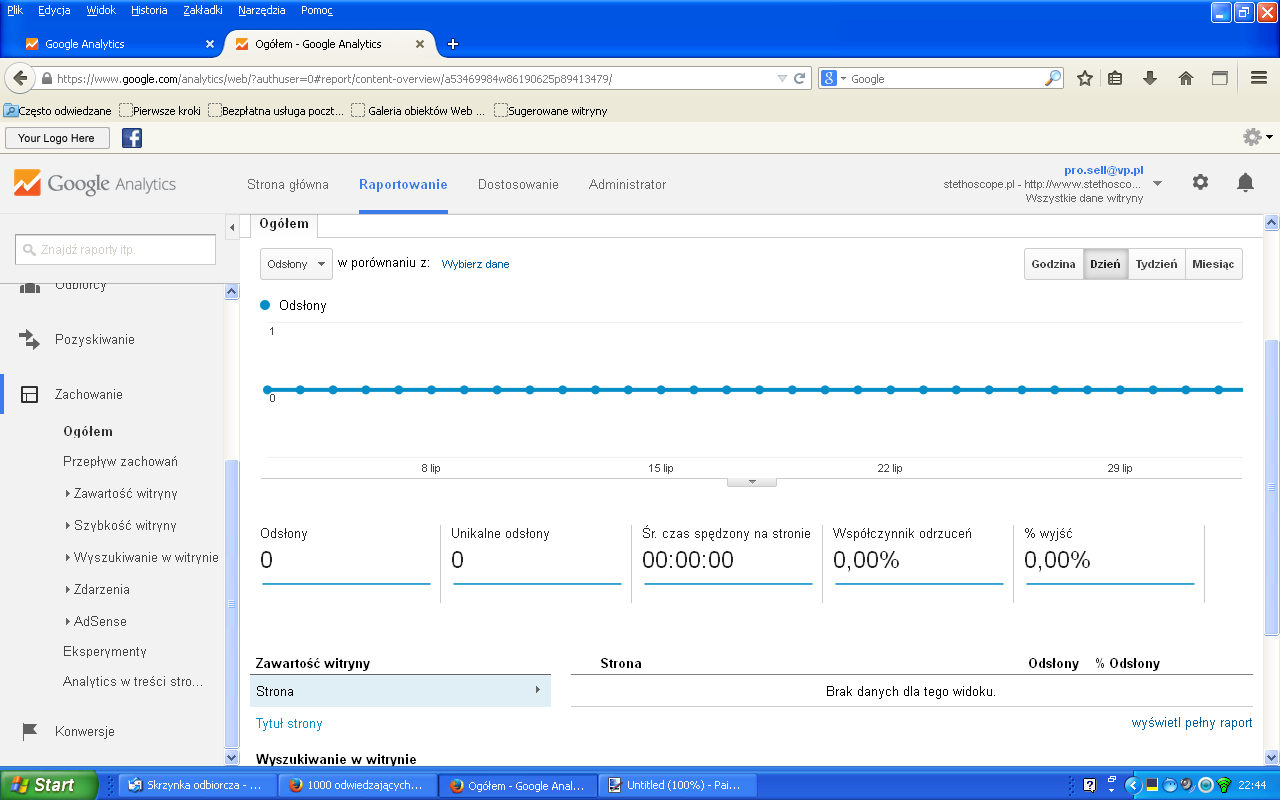Open Eksperymenty in the sidebar
Image resolution: width=1280 pixels, height=800 pixels.
pos(105,651)
